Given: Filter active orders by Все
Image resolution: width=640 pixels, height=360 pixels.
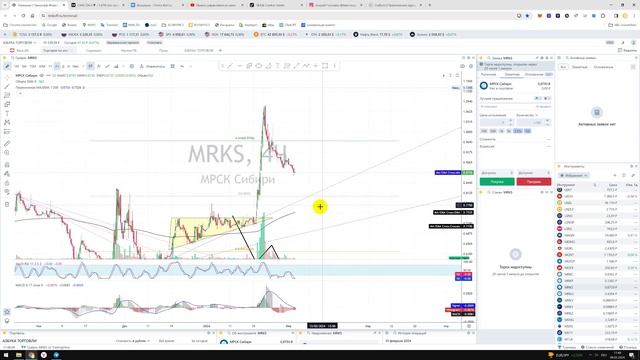Looking at the screenshot, I should [563, 67].
